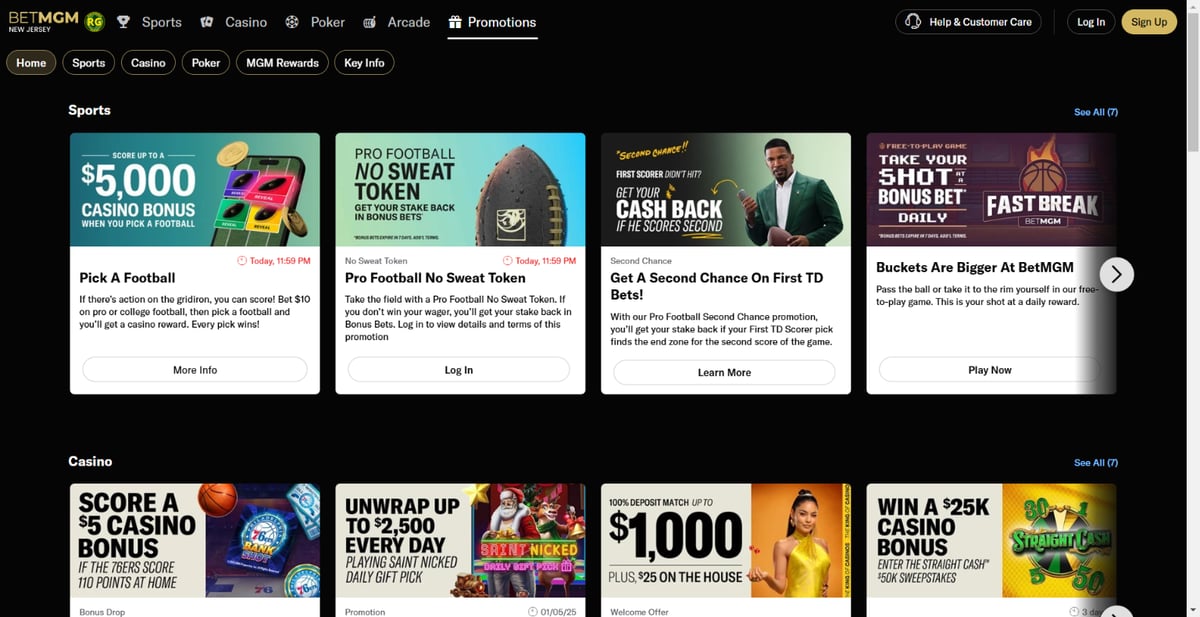Open See All (7) for Sports promotions

tap(1096, 112)
